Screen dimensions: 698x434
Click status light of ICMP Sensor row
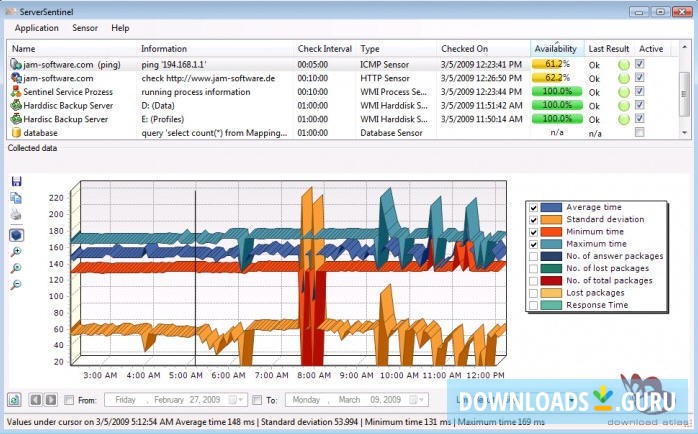(x=624, y=65)
